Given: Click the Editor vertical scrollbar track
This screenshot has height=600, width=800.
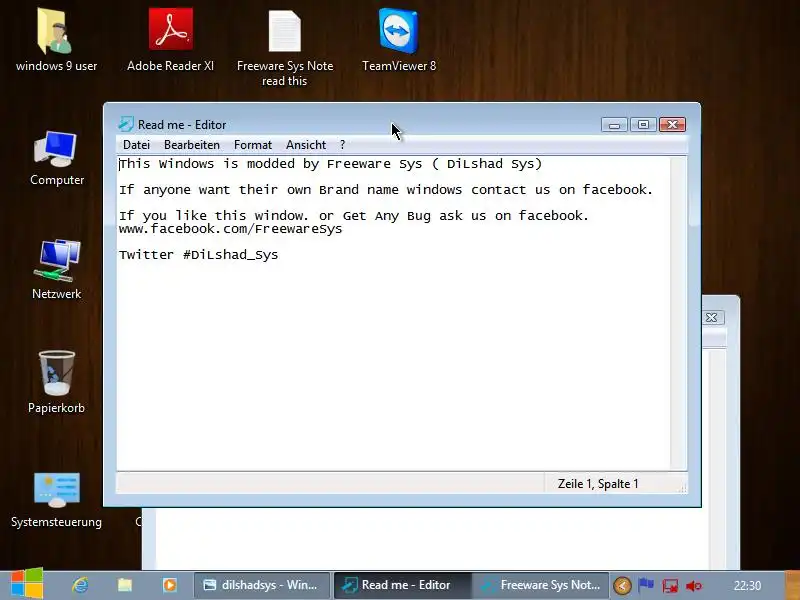Looking at the screenshot, I should point(679,312).
